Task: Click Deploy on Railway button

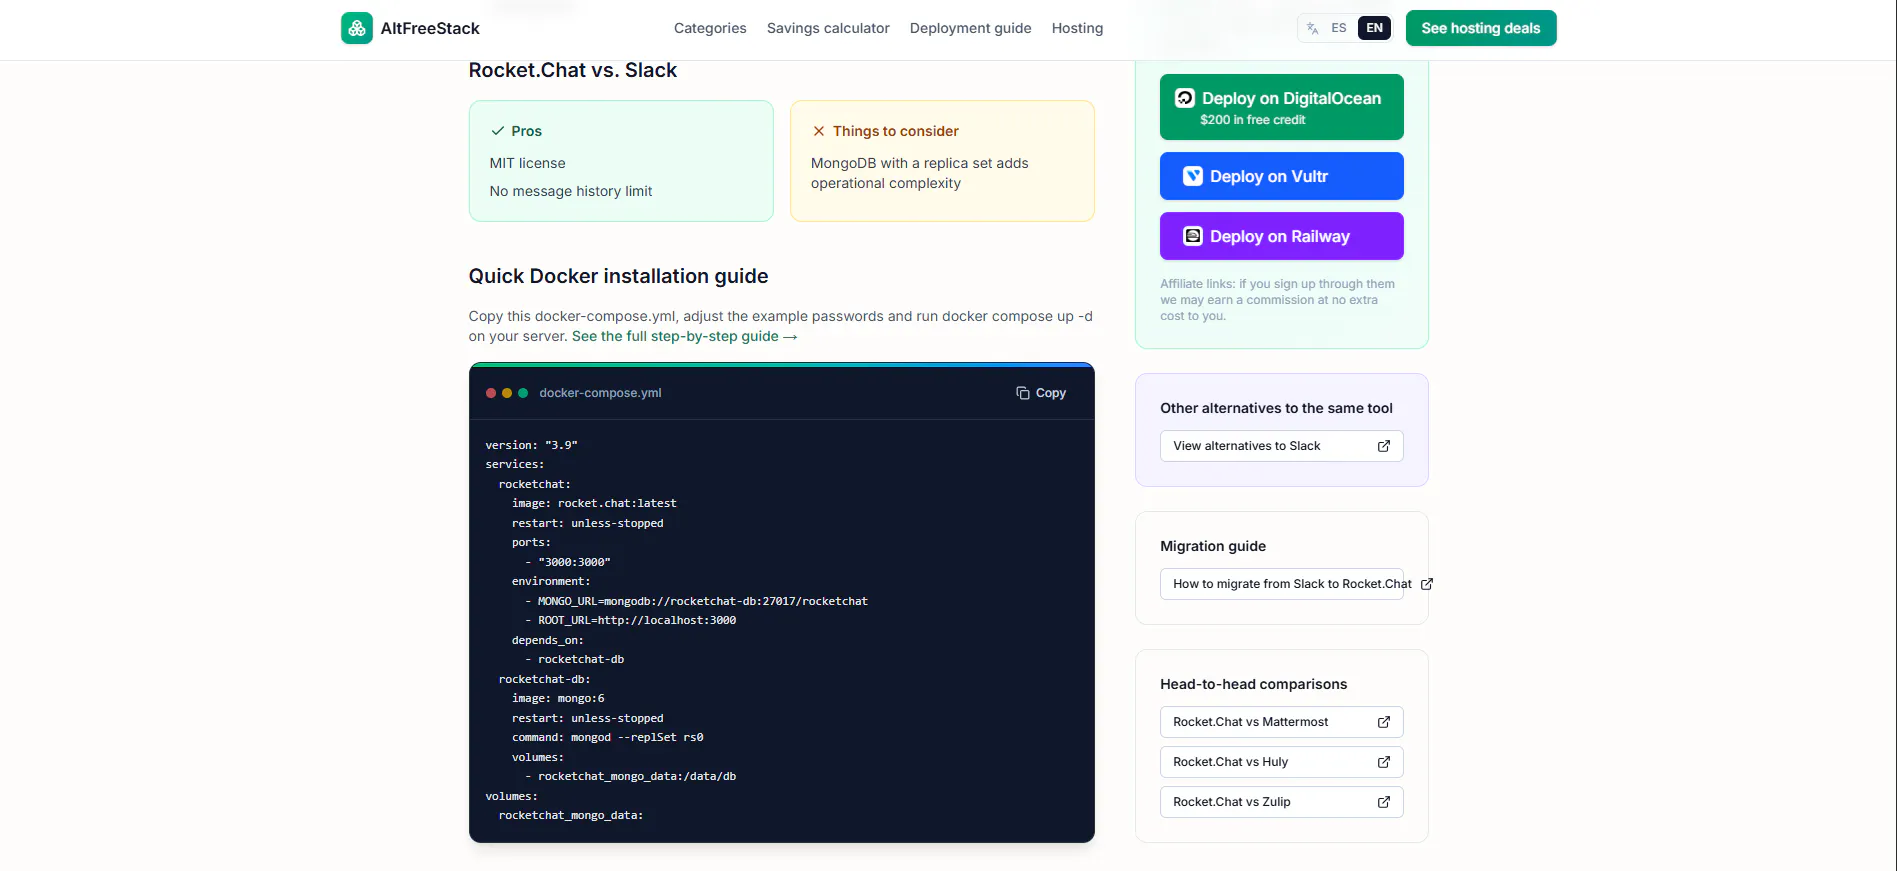Action: [1282, 236]
